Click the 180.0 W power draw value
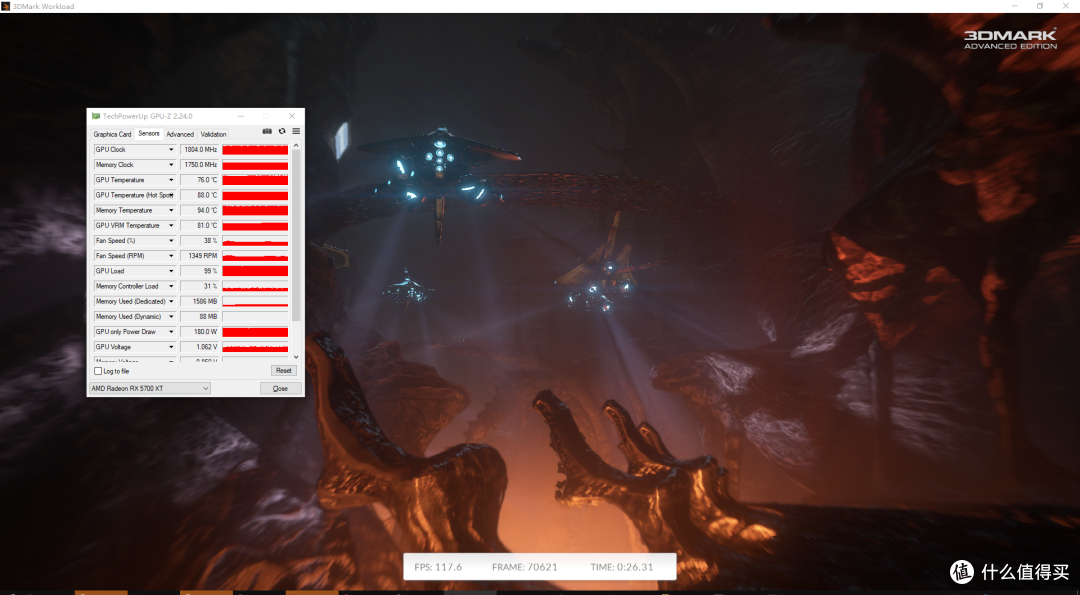The height and width of the screenshot is (595, 1080). tap(199, 331)
